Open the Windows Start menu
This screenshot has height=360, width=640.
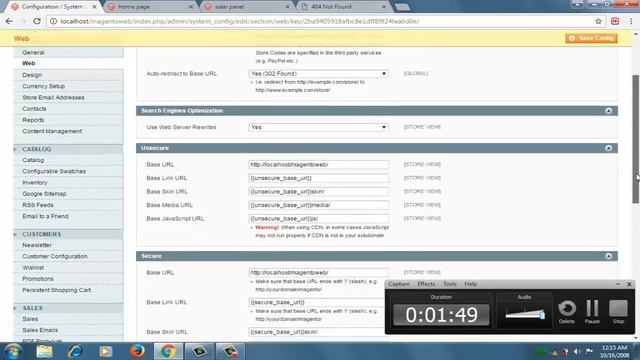13,351
